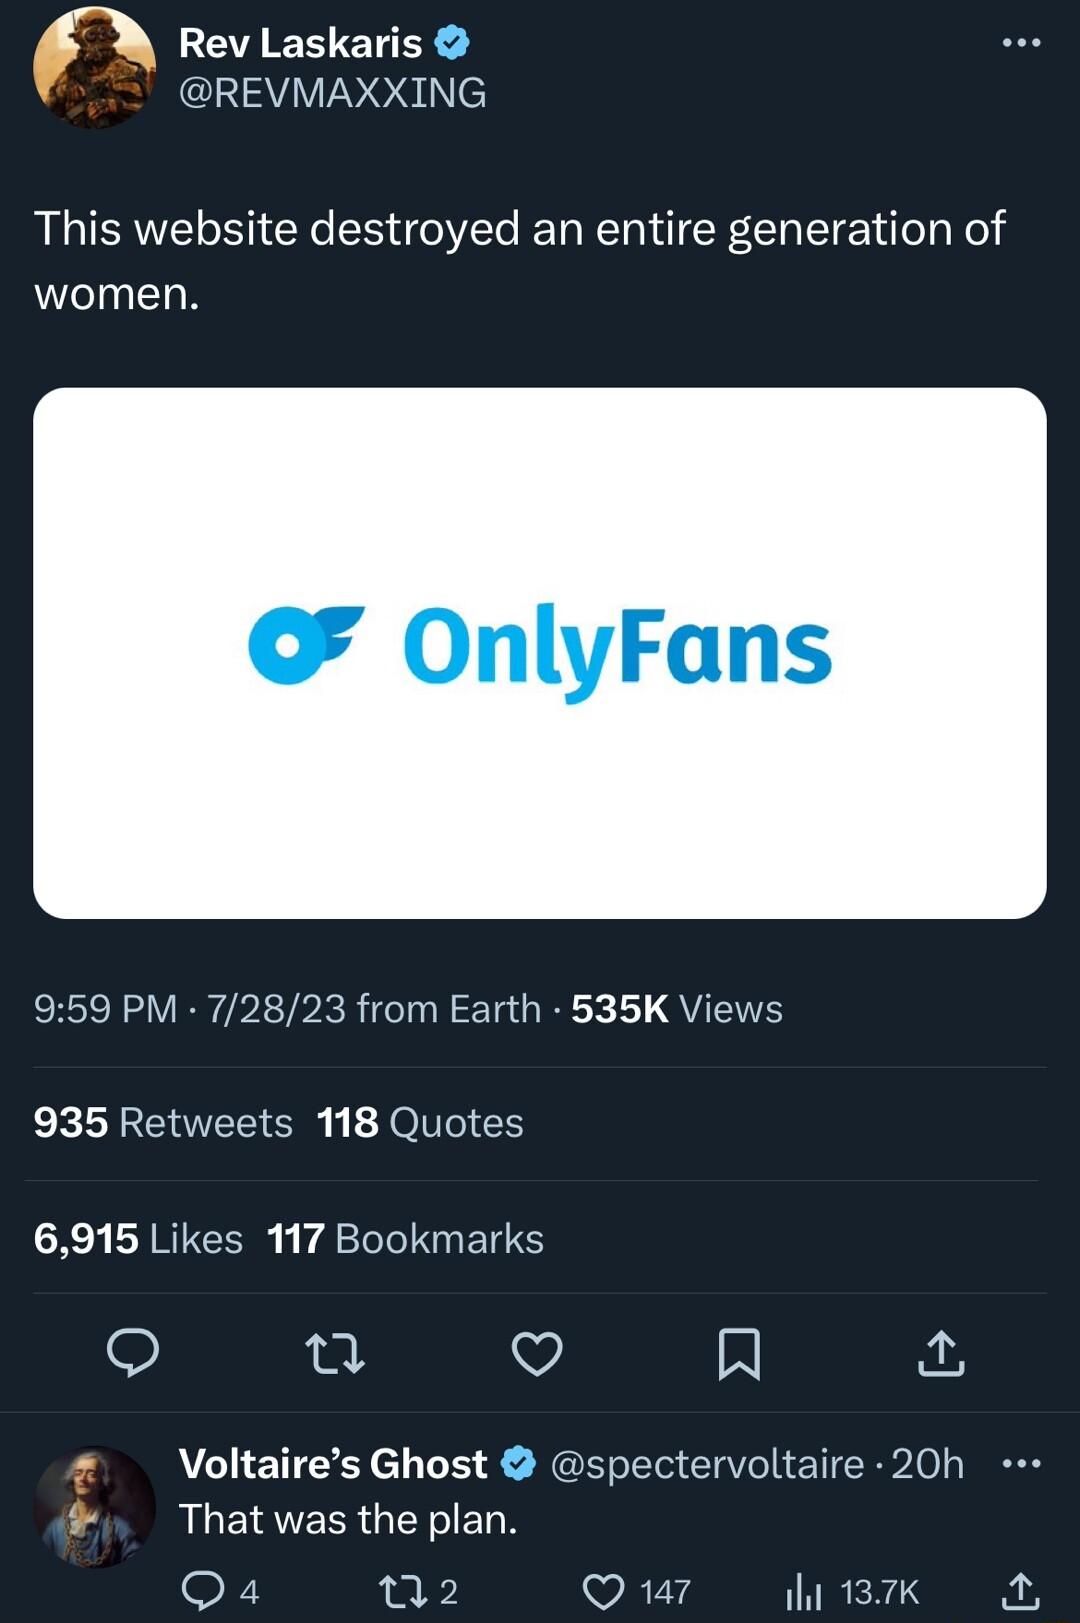Open Rev Laskaris profile picture
Image resolution: width=1080 pixels, height=1623 pixels.
(x=95, y=68)
